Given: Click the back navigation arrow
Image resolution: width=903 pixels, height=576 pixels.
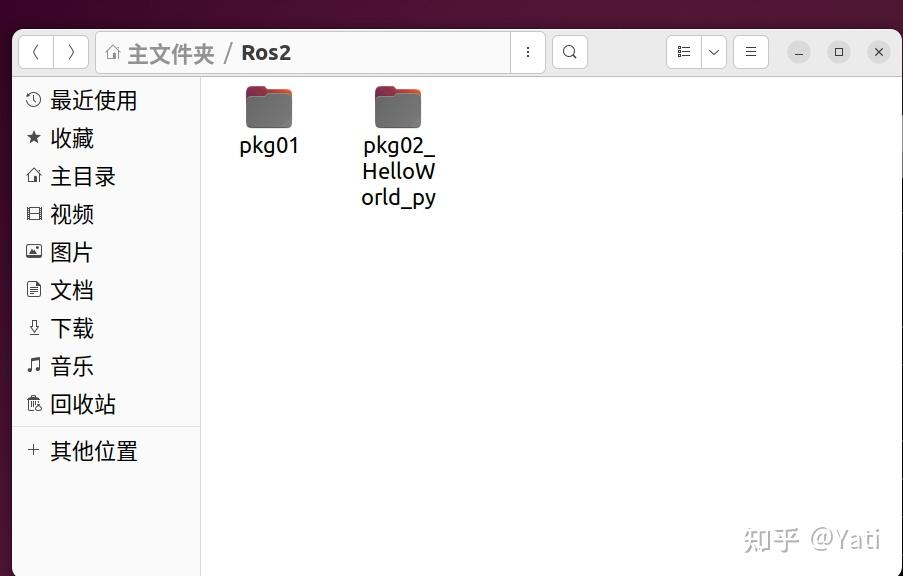Looking at the screenshot, I should click(x=35, y=51).
